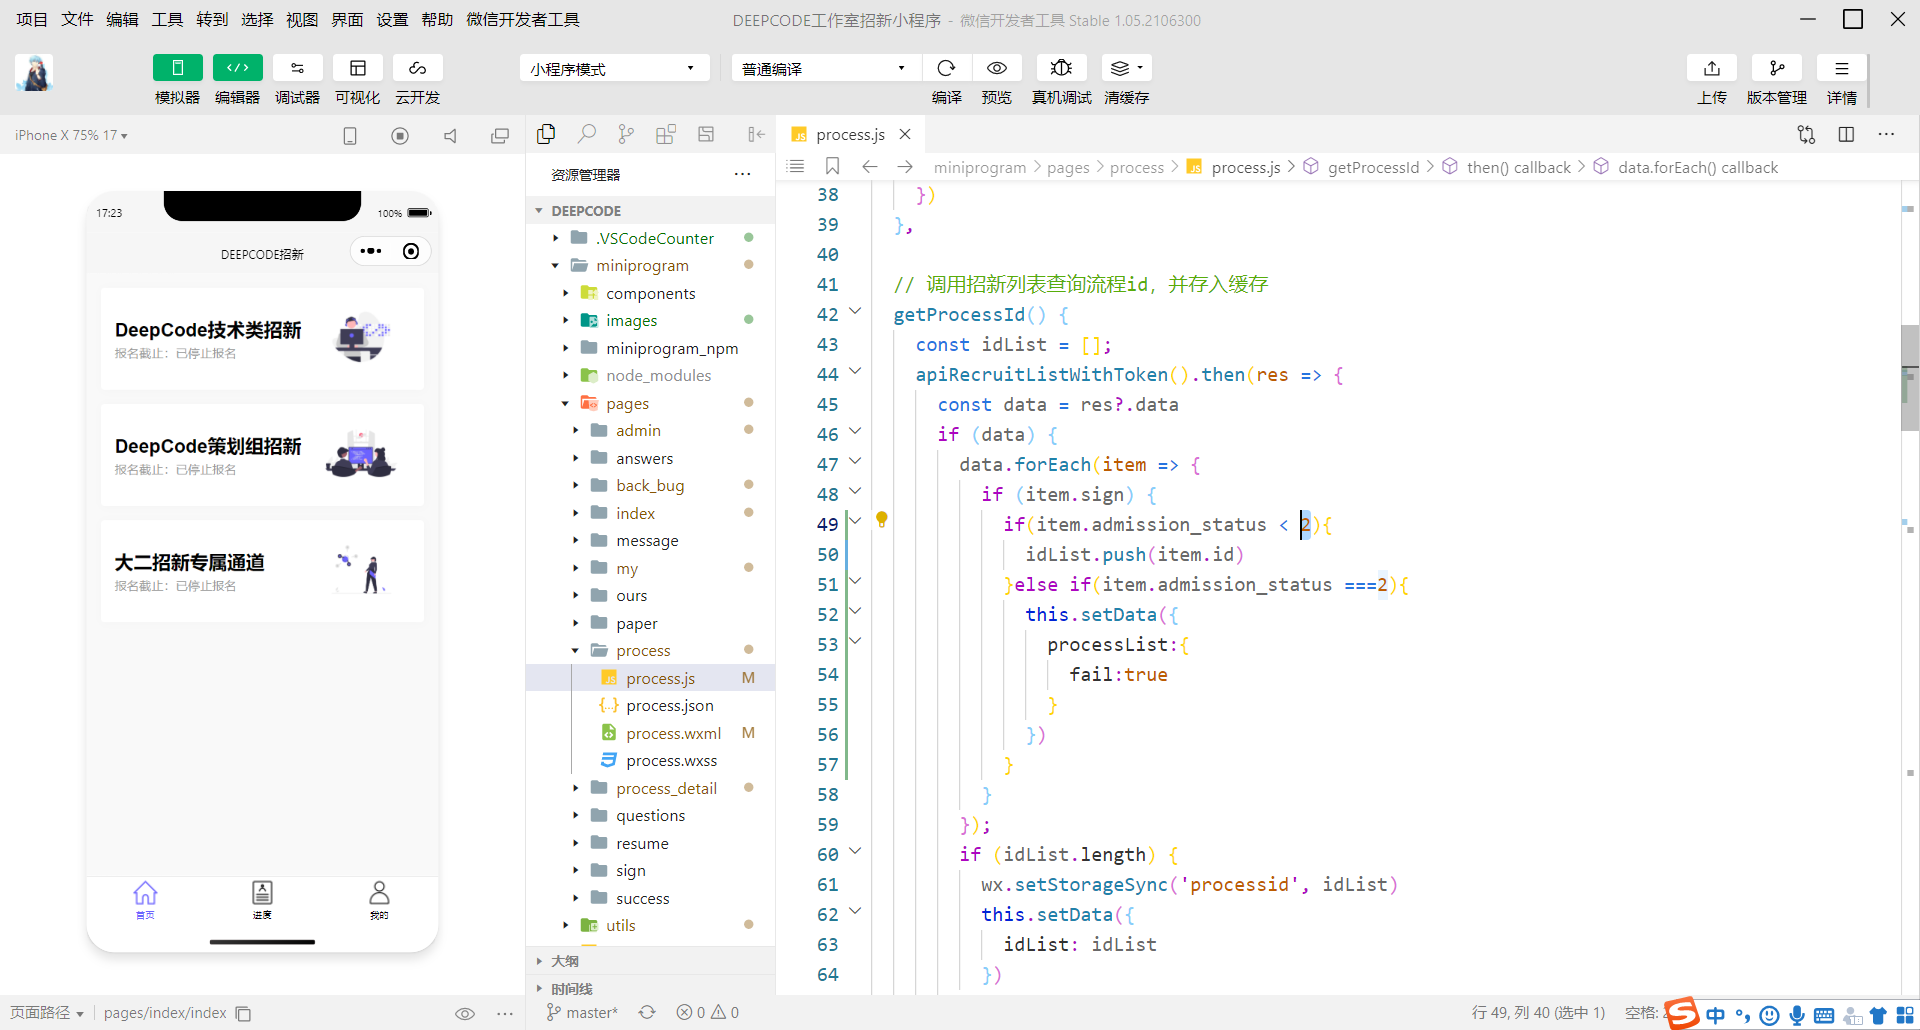Expand the components folder
1920x1030 pixels.
pyautogui.click(x=650, y=293)
